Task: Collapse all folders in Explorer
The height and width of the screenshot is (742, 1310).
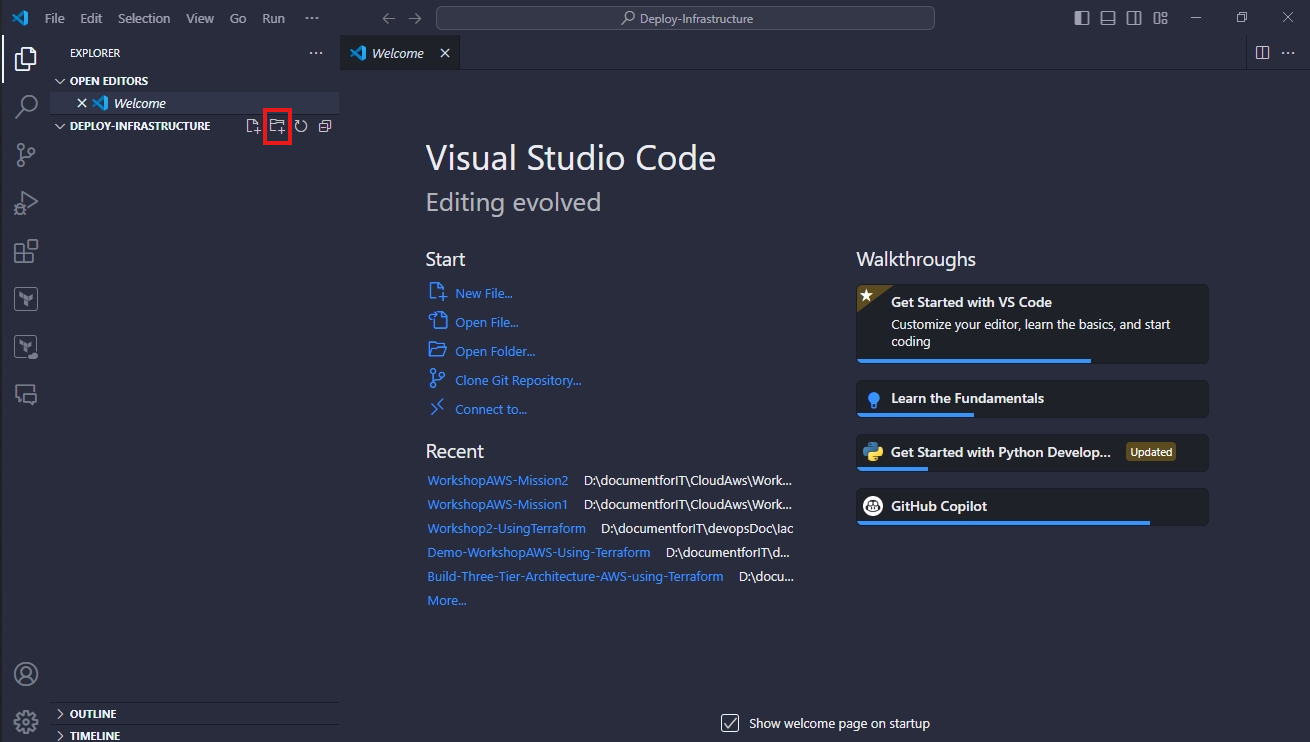Action: (x=324, y=126)
